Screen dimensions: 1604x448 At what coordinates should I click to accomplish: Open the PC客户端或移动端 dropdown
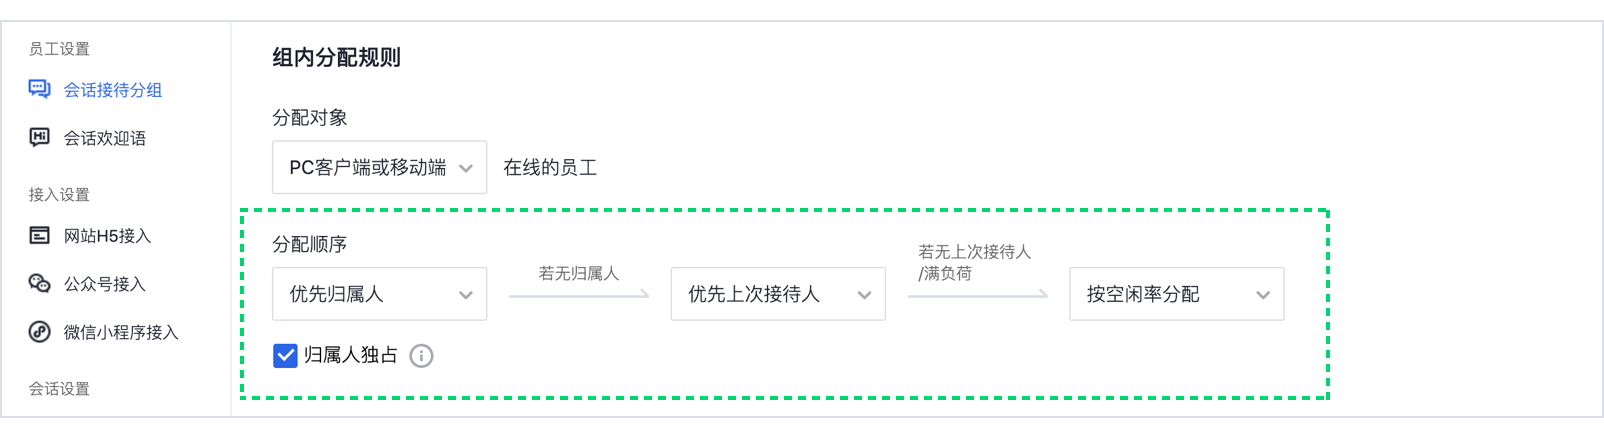(379, 167)
